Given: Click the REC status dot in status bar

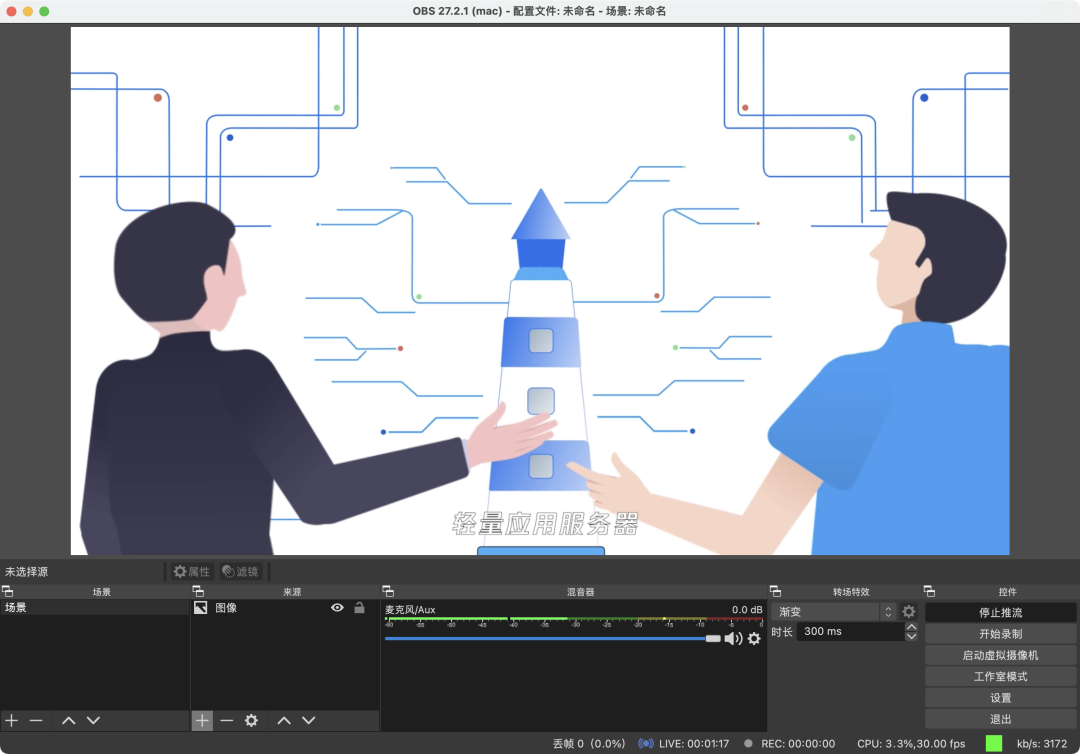Looking at the screenshot, I should tap(748, 744).
